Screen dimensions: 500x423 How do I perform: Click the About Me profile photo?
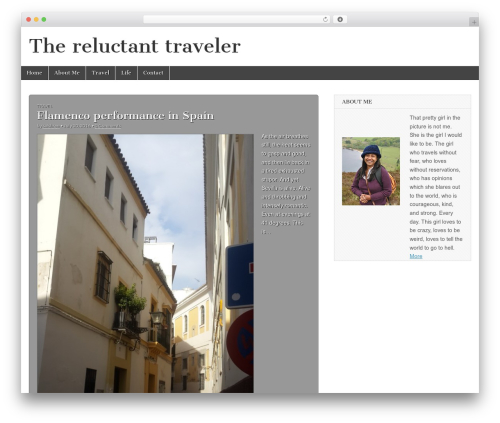pyautogui.click(x=371, y=171)
